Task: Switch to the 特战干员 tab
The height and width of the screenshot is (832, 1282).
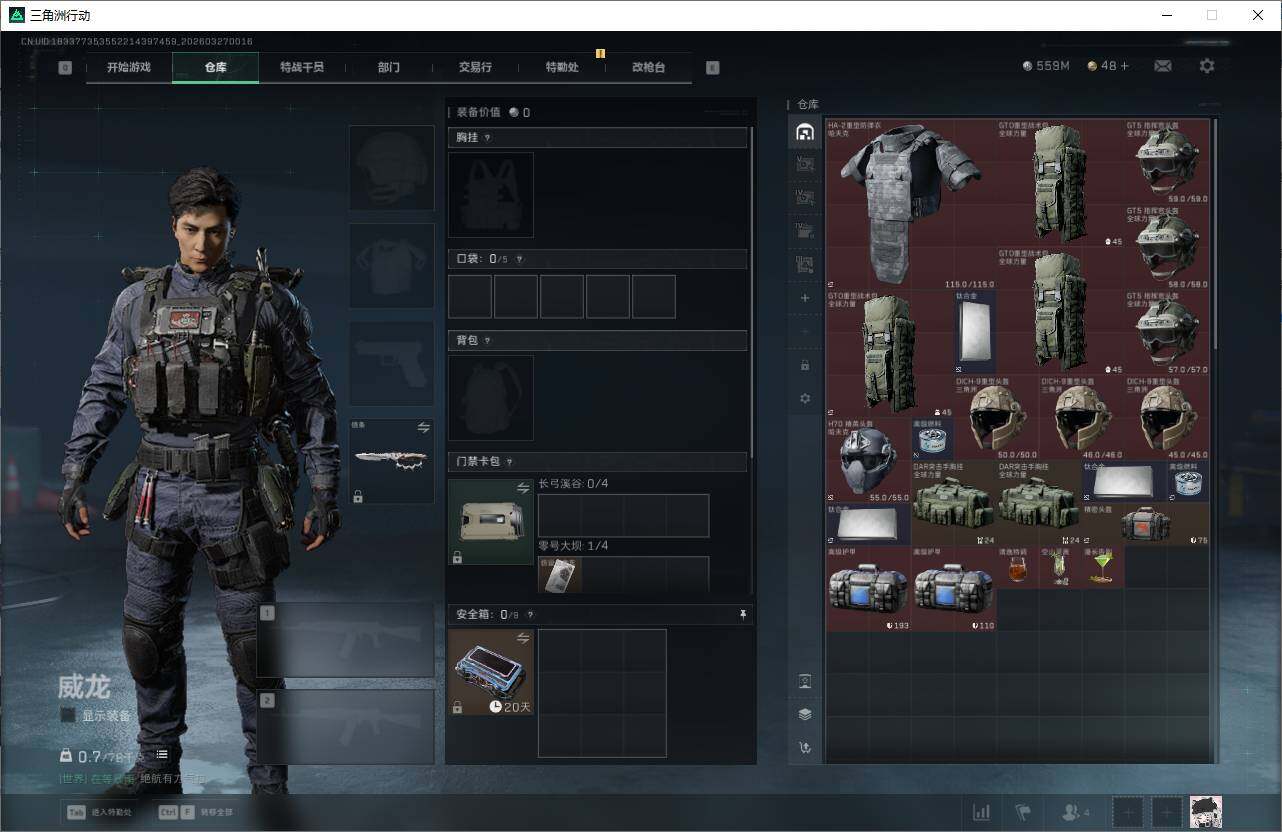Action: [x=302, y=67]
